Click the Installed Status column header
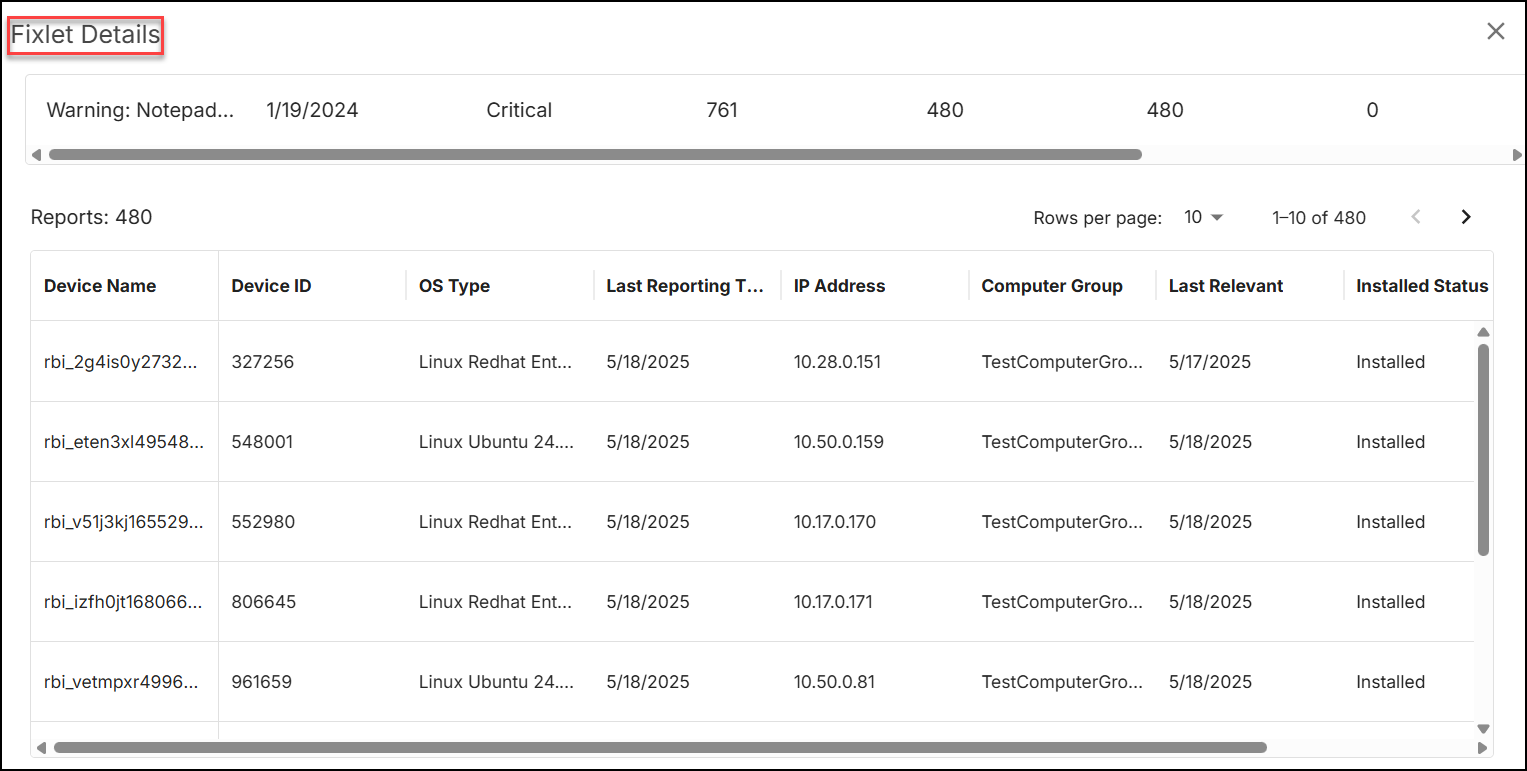Viewport: 1527px width, 771px height. (1421, 286)
